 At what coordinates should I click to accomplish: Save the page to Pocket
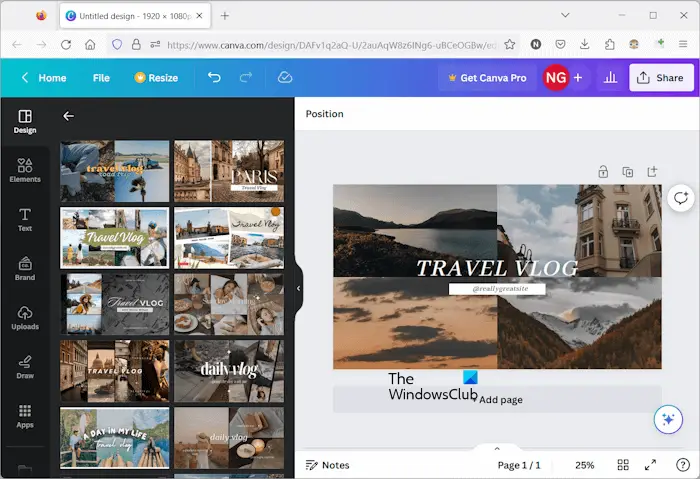click(560, 44)
